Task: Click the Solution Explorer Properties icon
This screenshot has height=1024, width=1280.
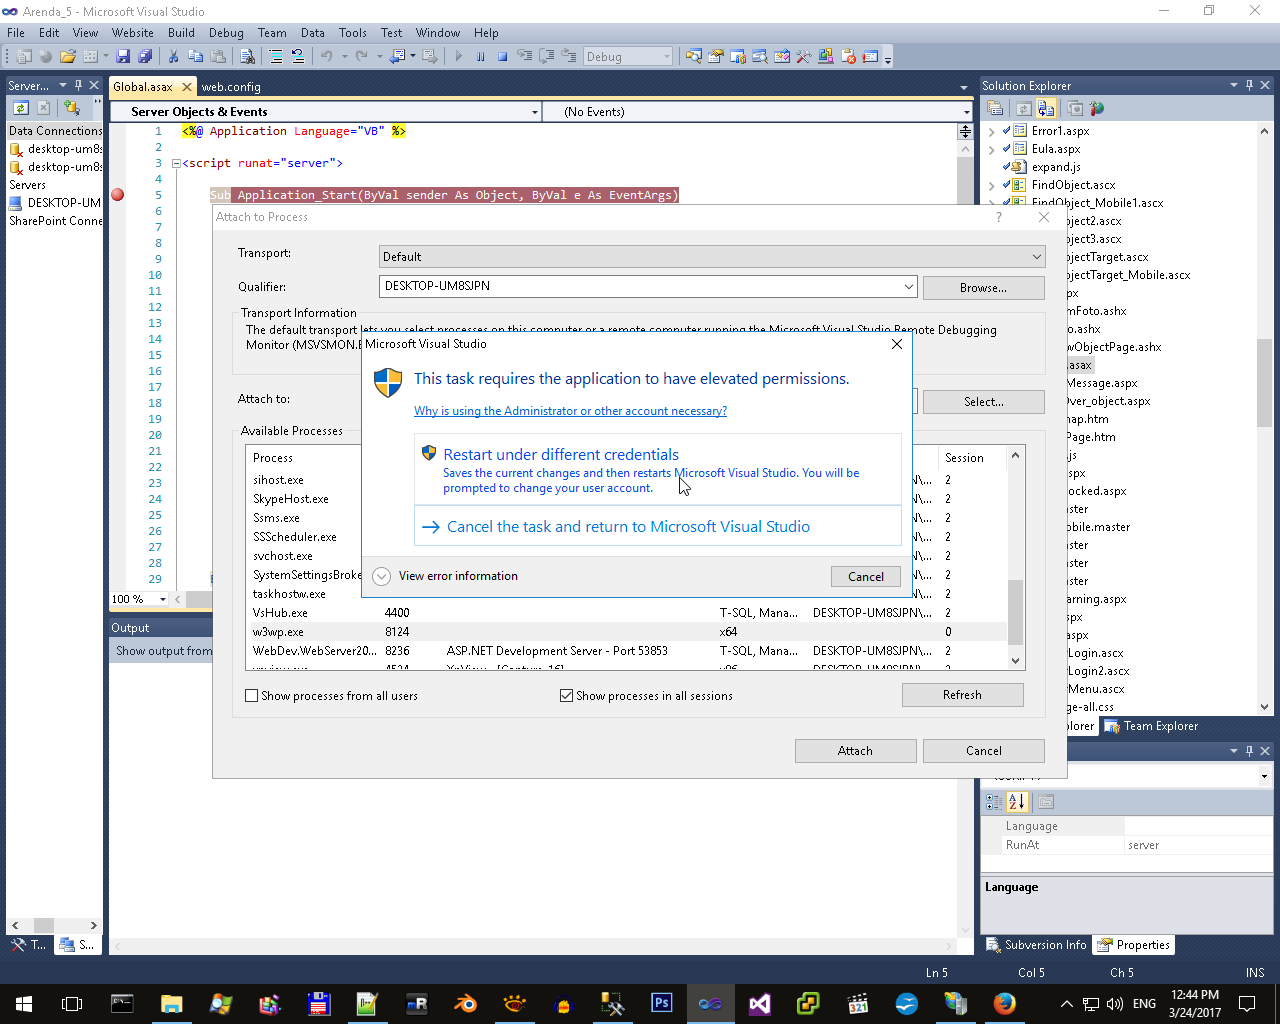Action: click(x=996, y=109)
